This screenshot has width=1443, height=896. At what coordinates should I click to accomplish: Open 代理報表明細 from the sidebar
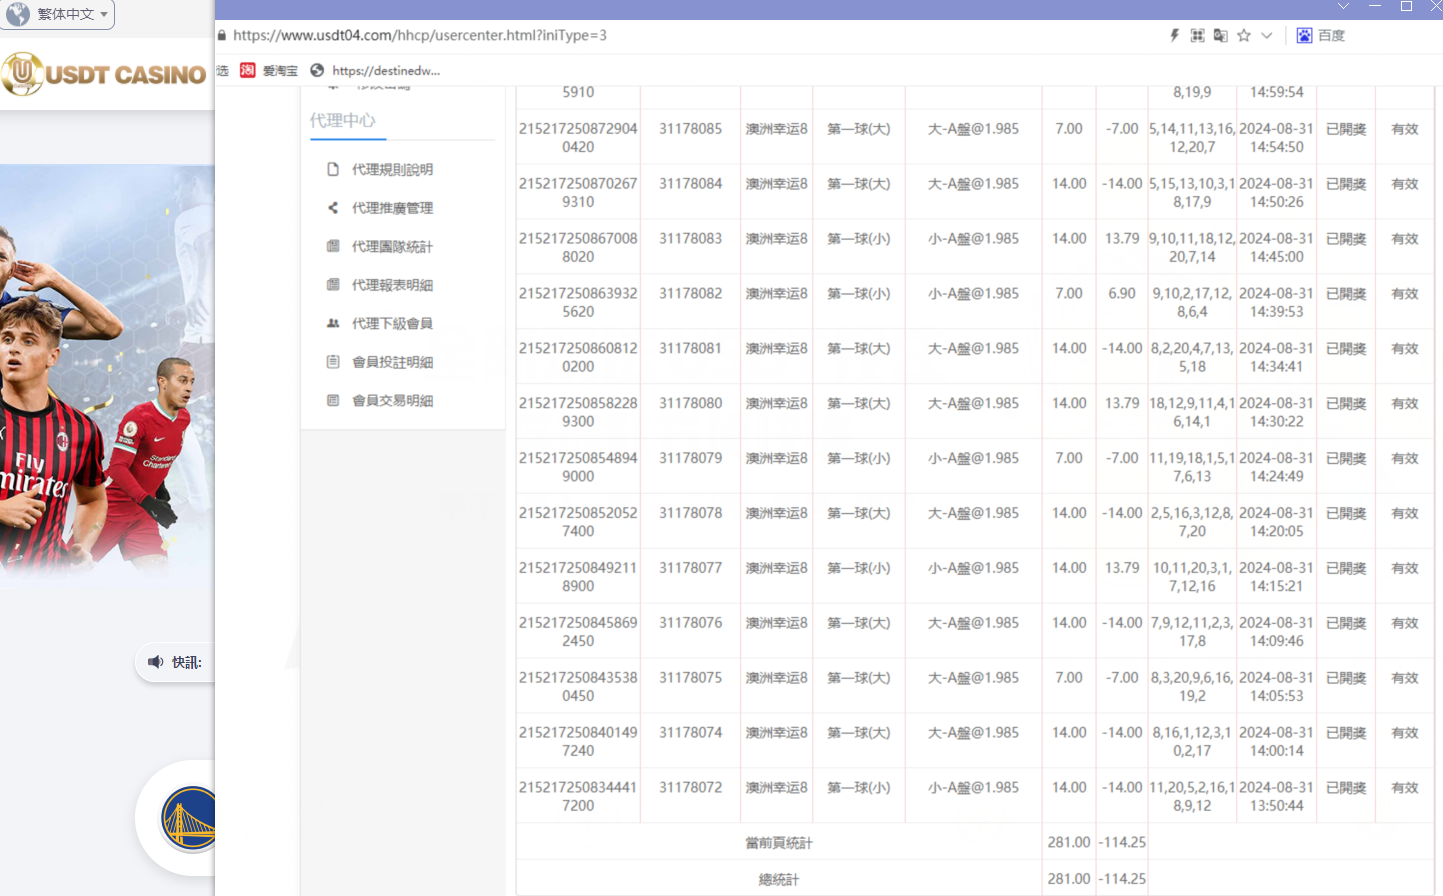pos(392,285)
